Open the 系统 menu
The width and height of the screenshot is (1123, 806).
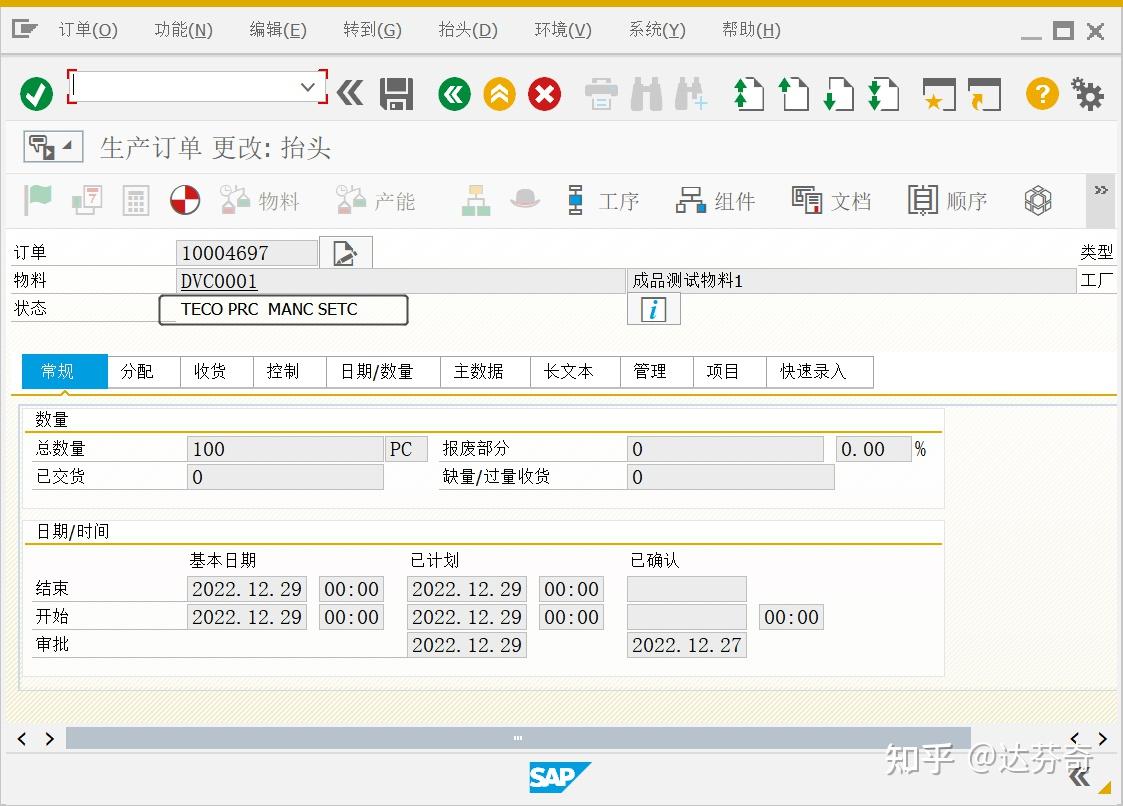pos(655,29)
